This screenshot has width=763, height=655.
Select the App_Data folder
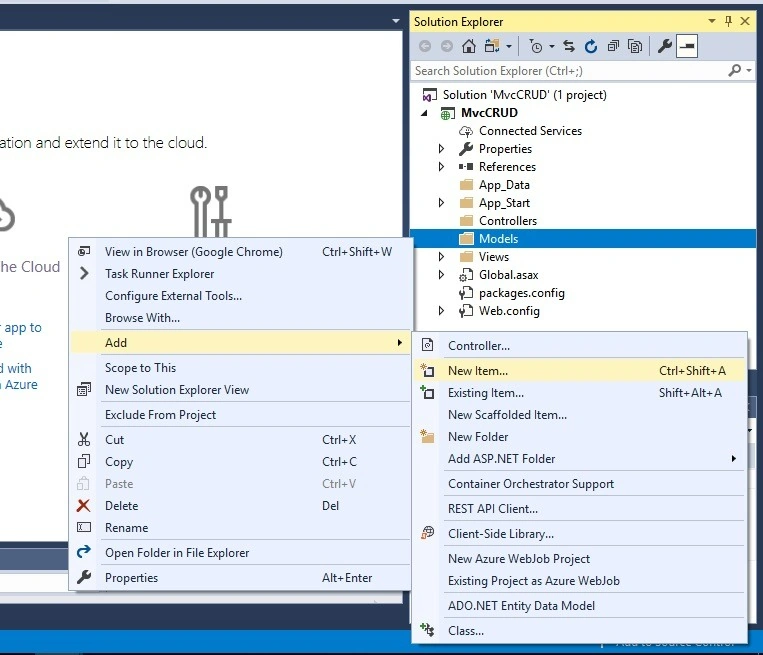504,185
